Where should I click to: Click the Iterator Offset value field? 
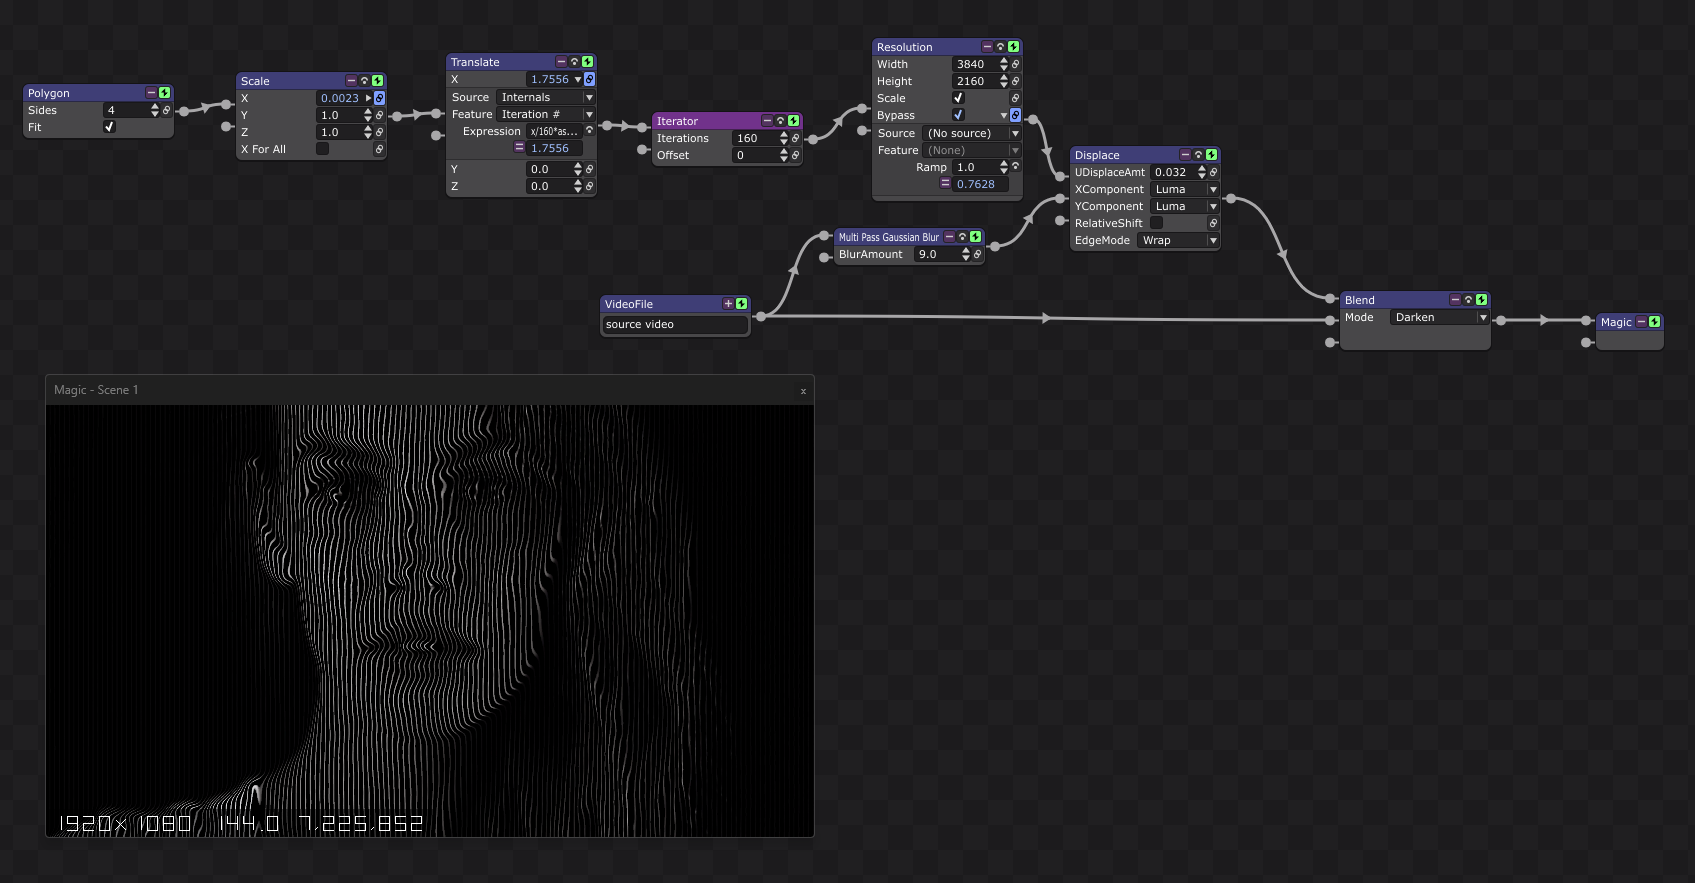pos(755,155)
